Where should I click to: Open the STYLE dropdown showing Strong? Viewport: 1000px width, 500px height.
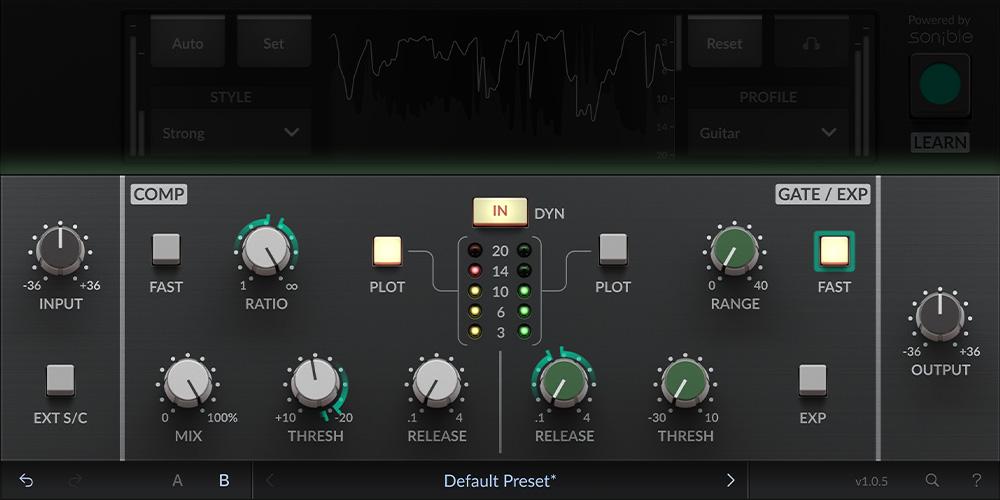click(x=231, y=133)
